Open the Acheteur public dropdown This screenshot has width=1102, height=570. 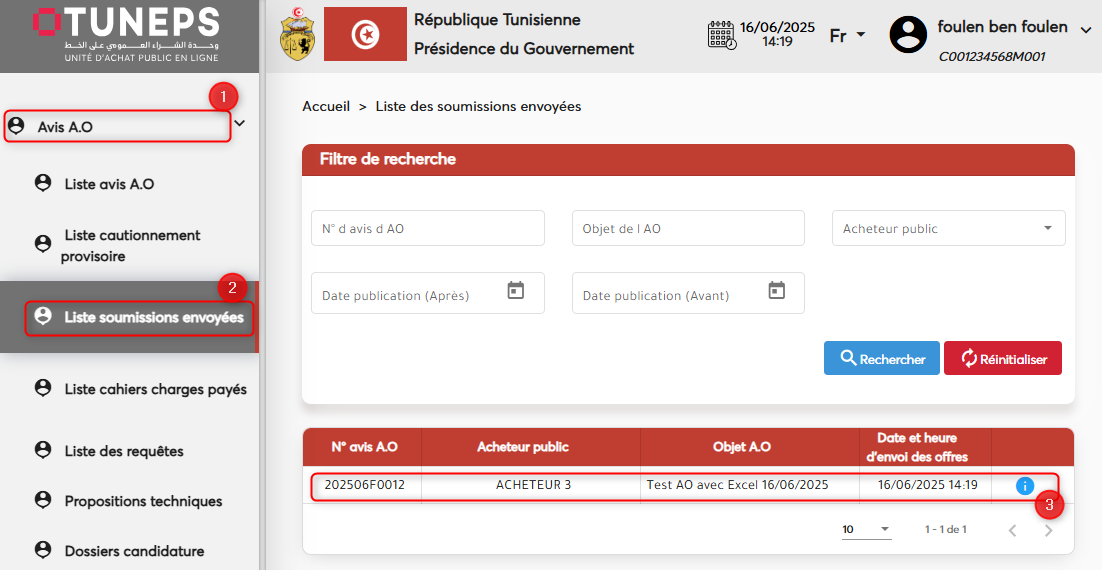948,228
